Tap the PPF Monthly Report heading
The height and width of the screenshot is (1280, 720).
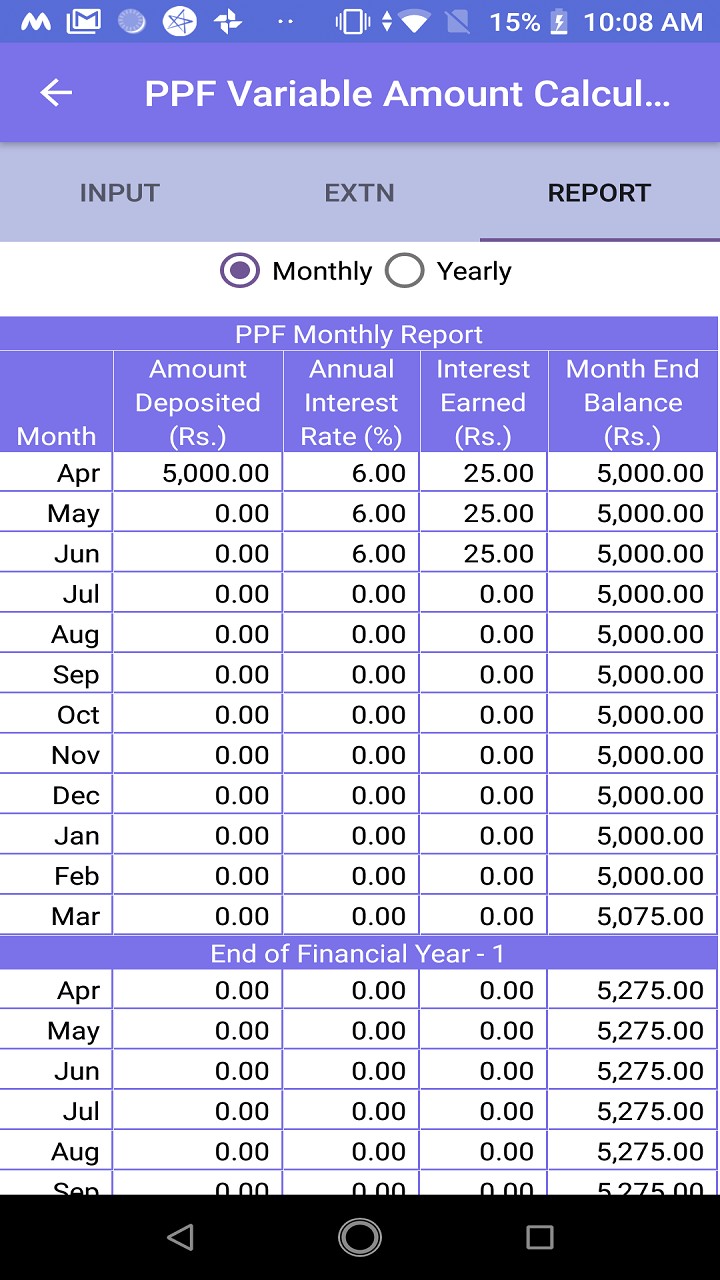pos(359,334)
